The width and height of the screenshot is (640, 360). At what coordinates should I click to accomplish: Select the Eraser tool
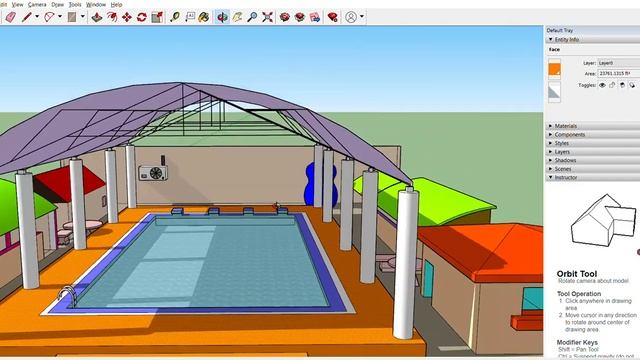tap(11, 17)
